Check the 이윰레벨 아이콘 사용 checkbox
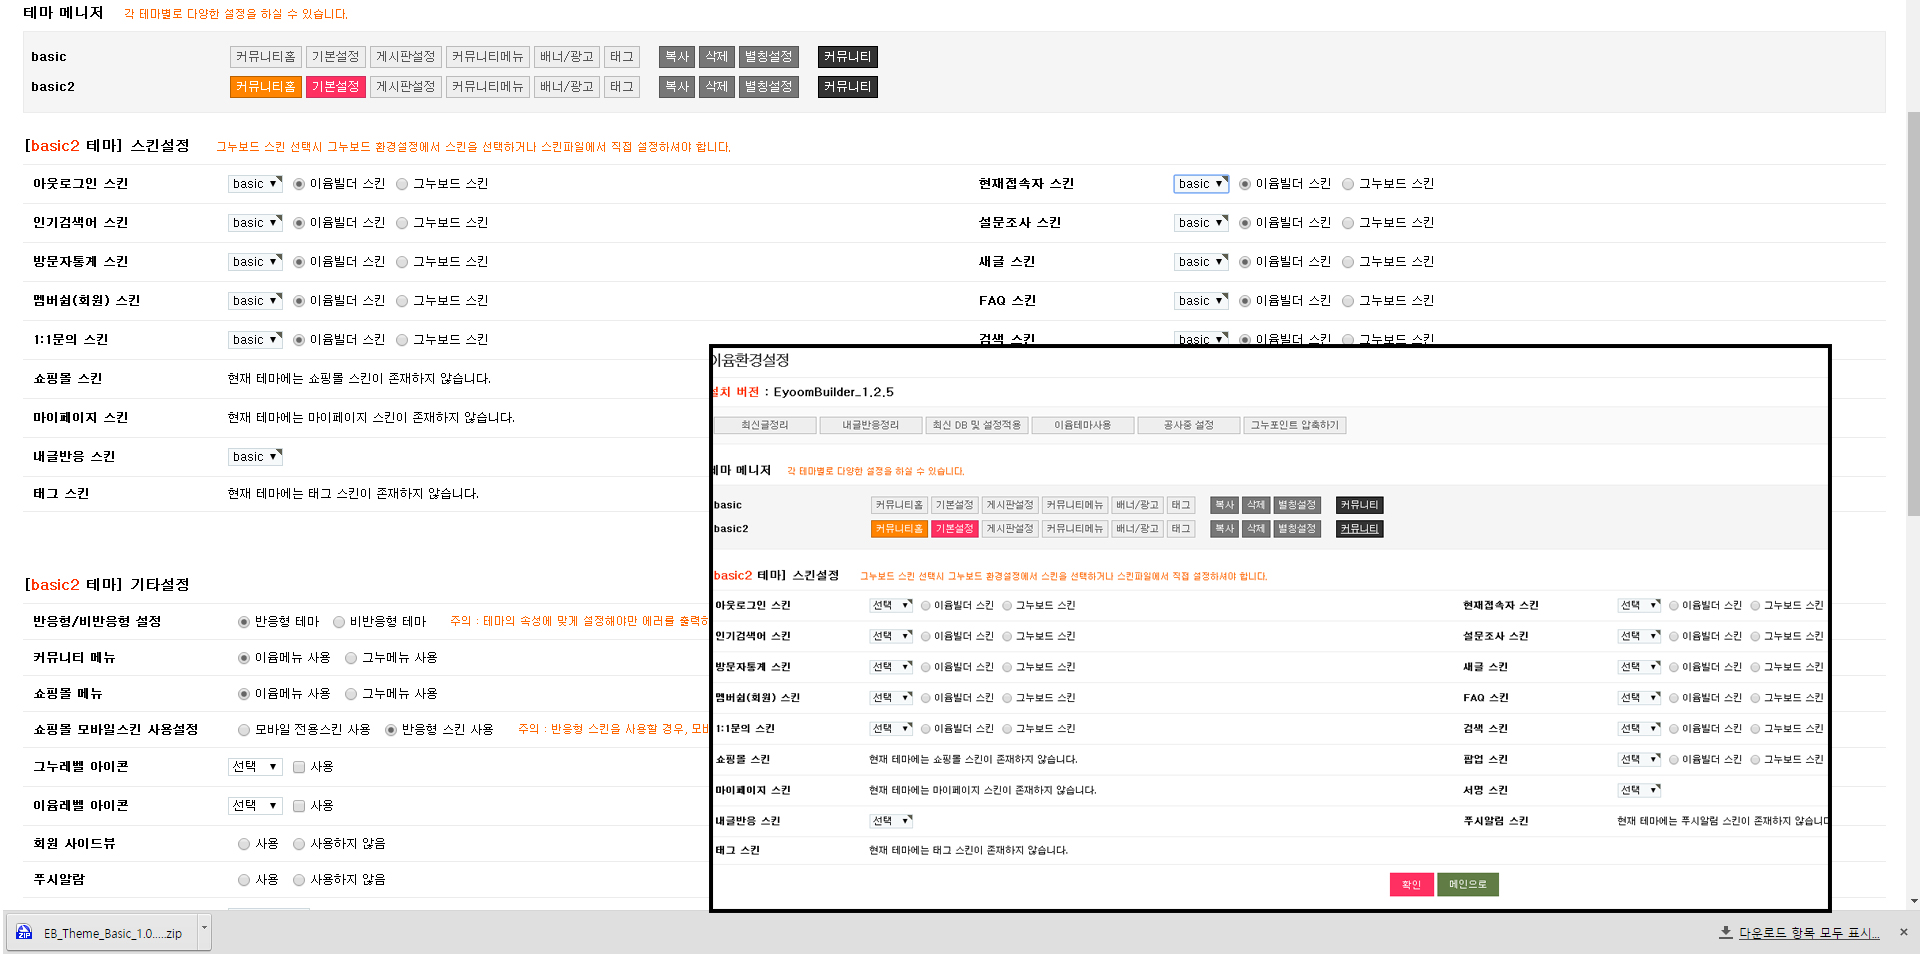This screenshot has width=1920, height=954. [x=299, y=806]
